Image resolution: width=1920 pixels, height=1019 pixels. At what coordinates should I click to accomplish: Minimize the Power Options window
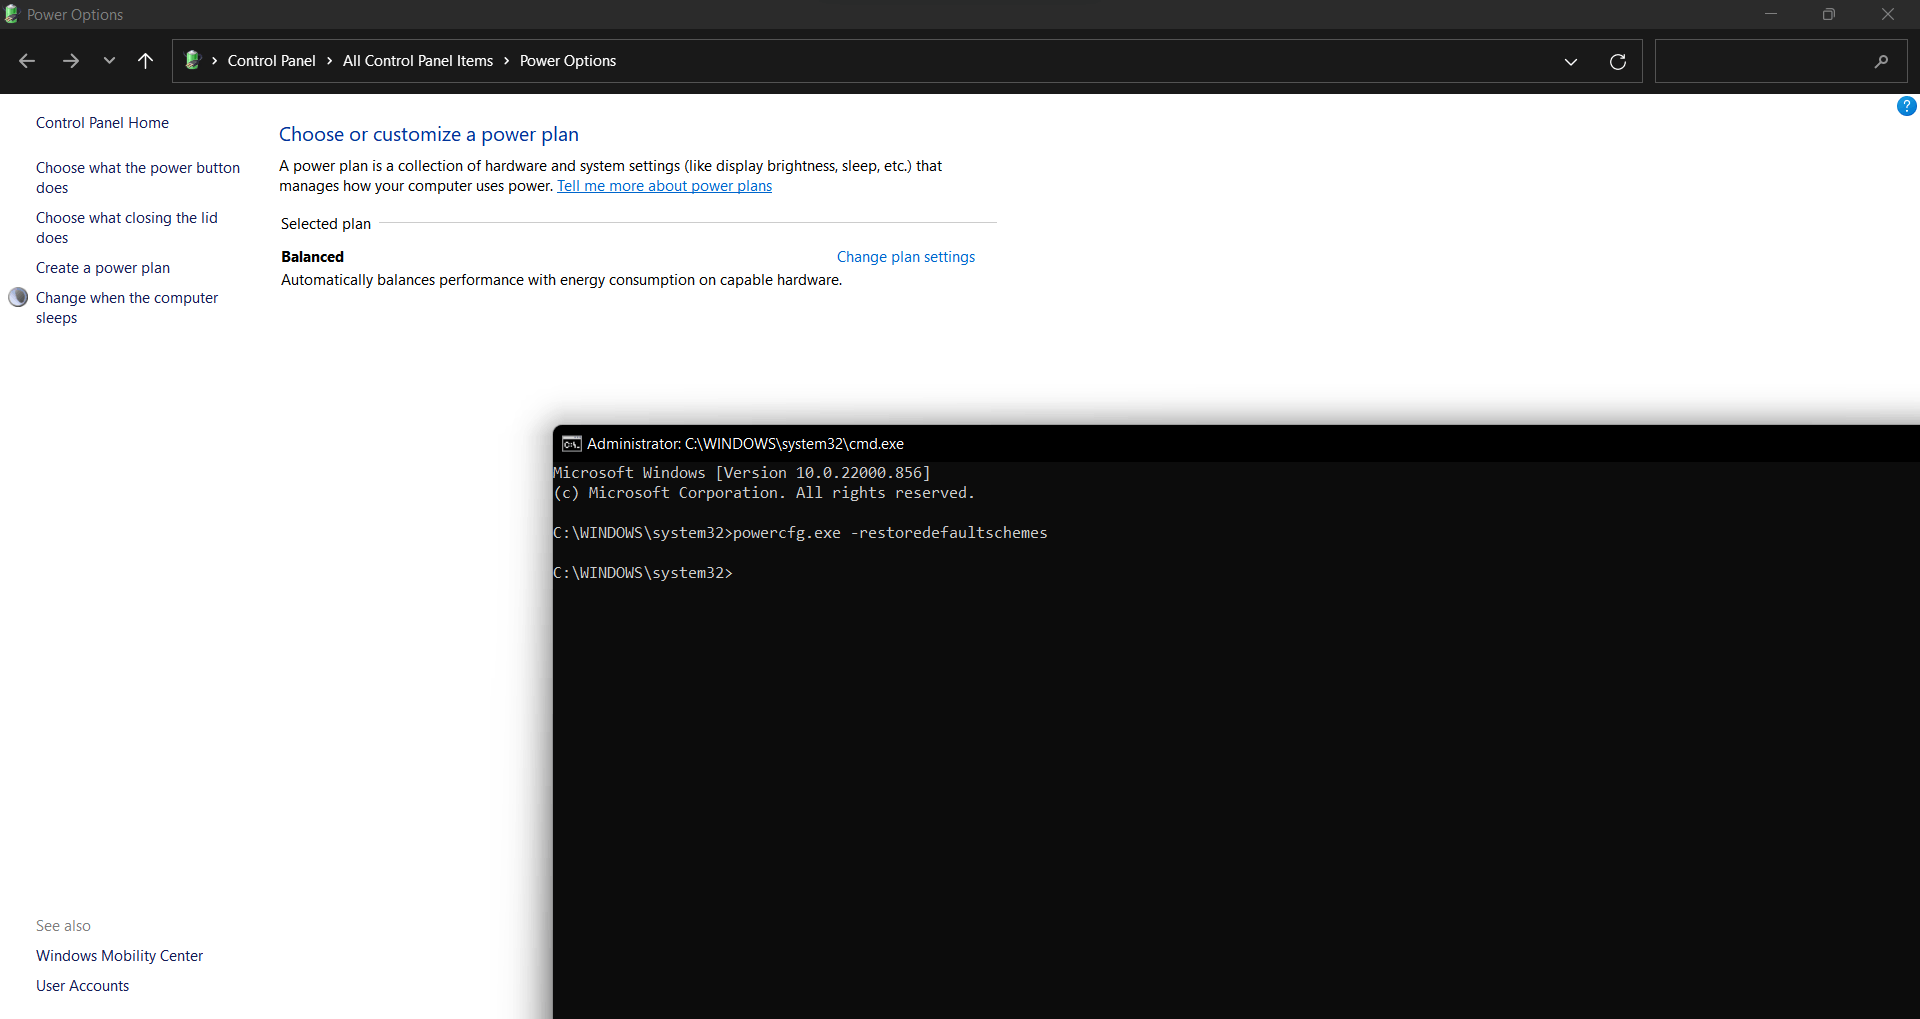click(x=1771, y=14)
